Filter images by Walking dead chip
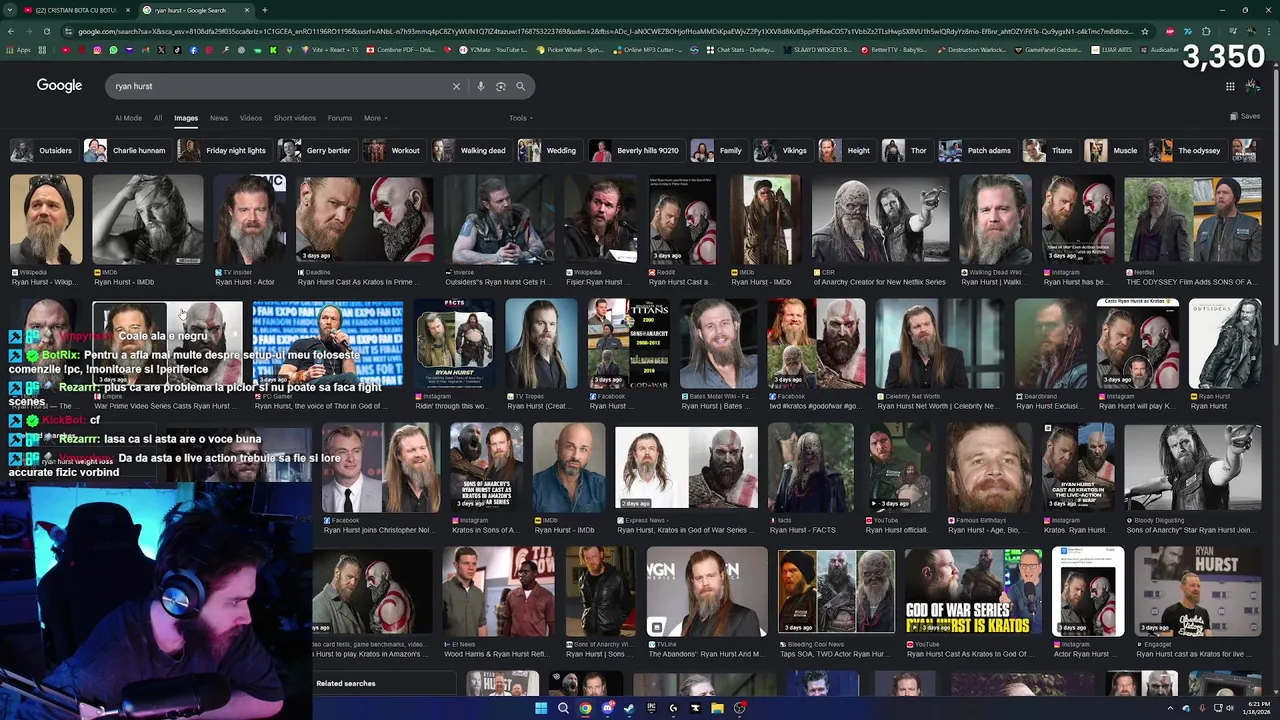 [x=470, y=150]
